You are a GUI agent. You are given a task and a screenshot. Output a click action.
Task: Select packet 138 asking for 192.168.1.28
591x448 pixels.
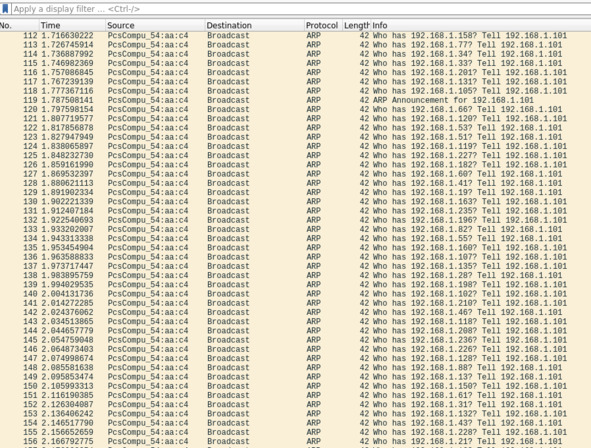coord(296,275)
